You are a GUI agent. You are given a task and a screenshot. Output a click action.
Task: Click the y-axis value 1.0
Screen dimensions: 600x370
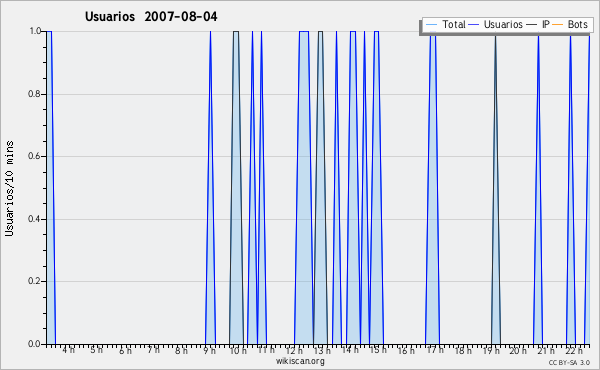click(x=35, y=31)
